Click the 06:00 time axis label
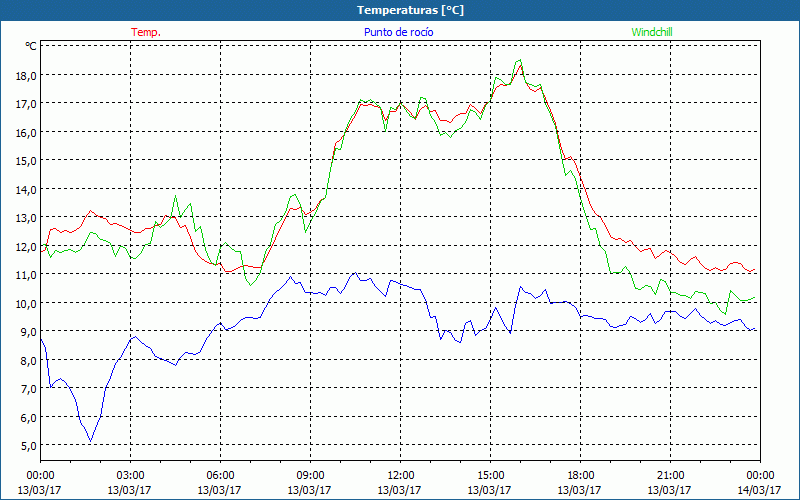Image resolution: width=800 pixels, height=500 pixels. pyautogui.click(x=220, y=476)
